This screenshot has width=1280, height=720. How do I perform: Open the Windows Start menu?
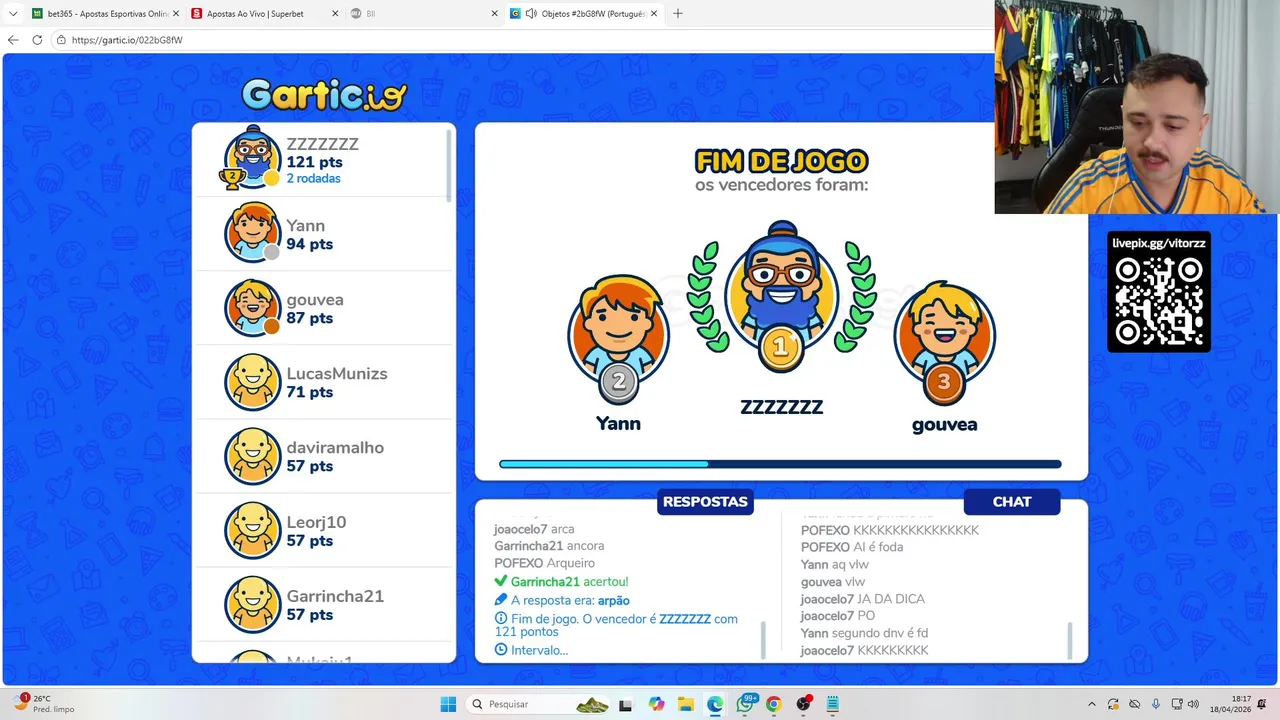tap(448, 704)
